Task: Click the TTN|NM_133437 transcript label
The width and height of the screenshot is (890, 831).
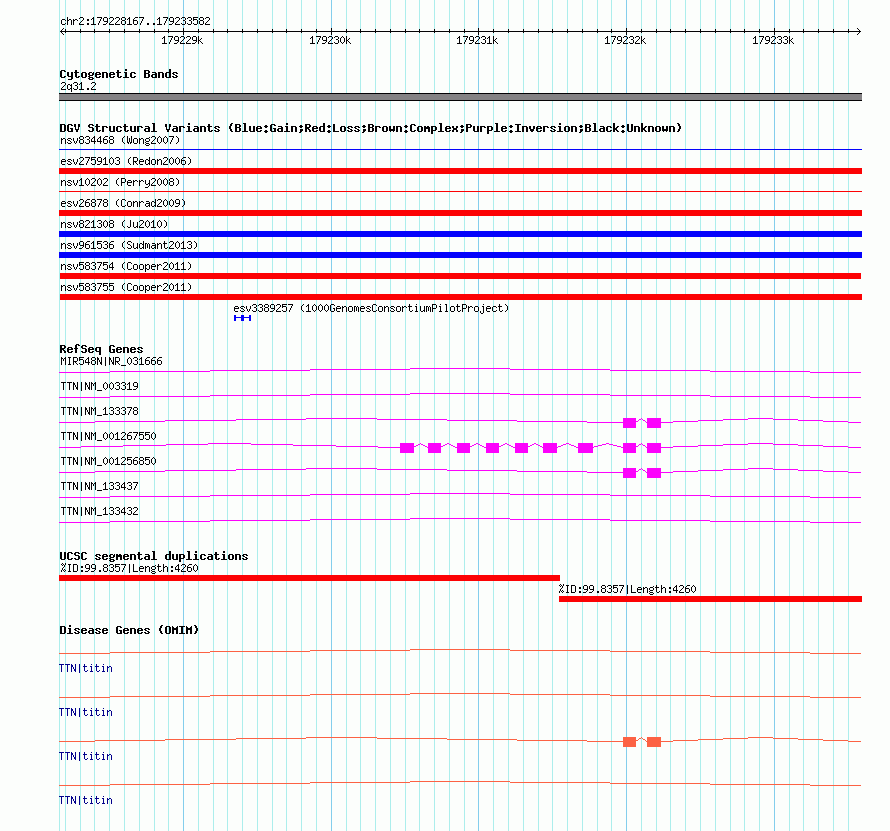Action: pyautogui.click(x=99, y=486)
